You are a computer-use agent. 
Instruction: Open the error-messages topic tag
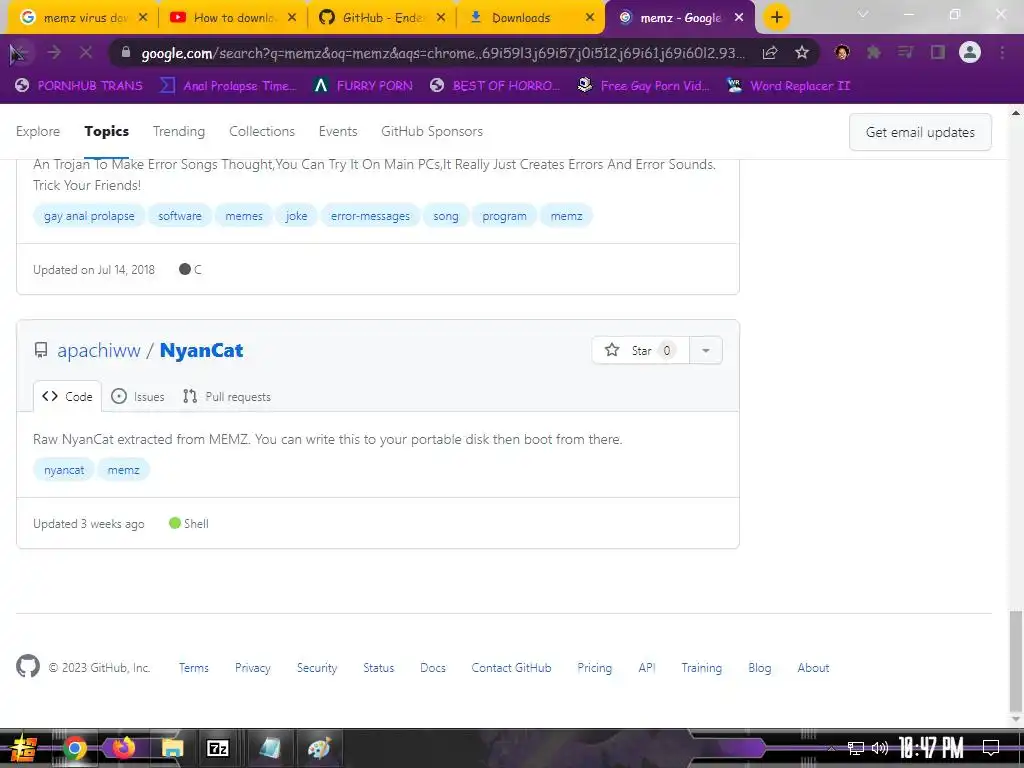pos(370,216)
